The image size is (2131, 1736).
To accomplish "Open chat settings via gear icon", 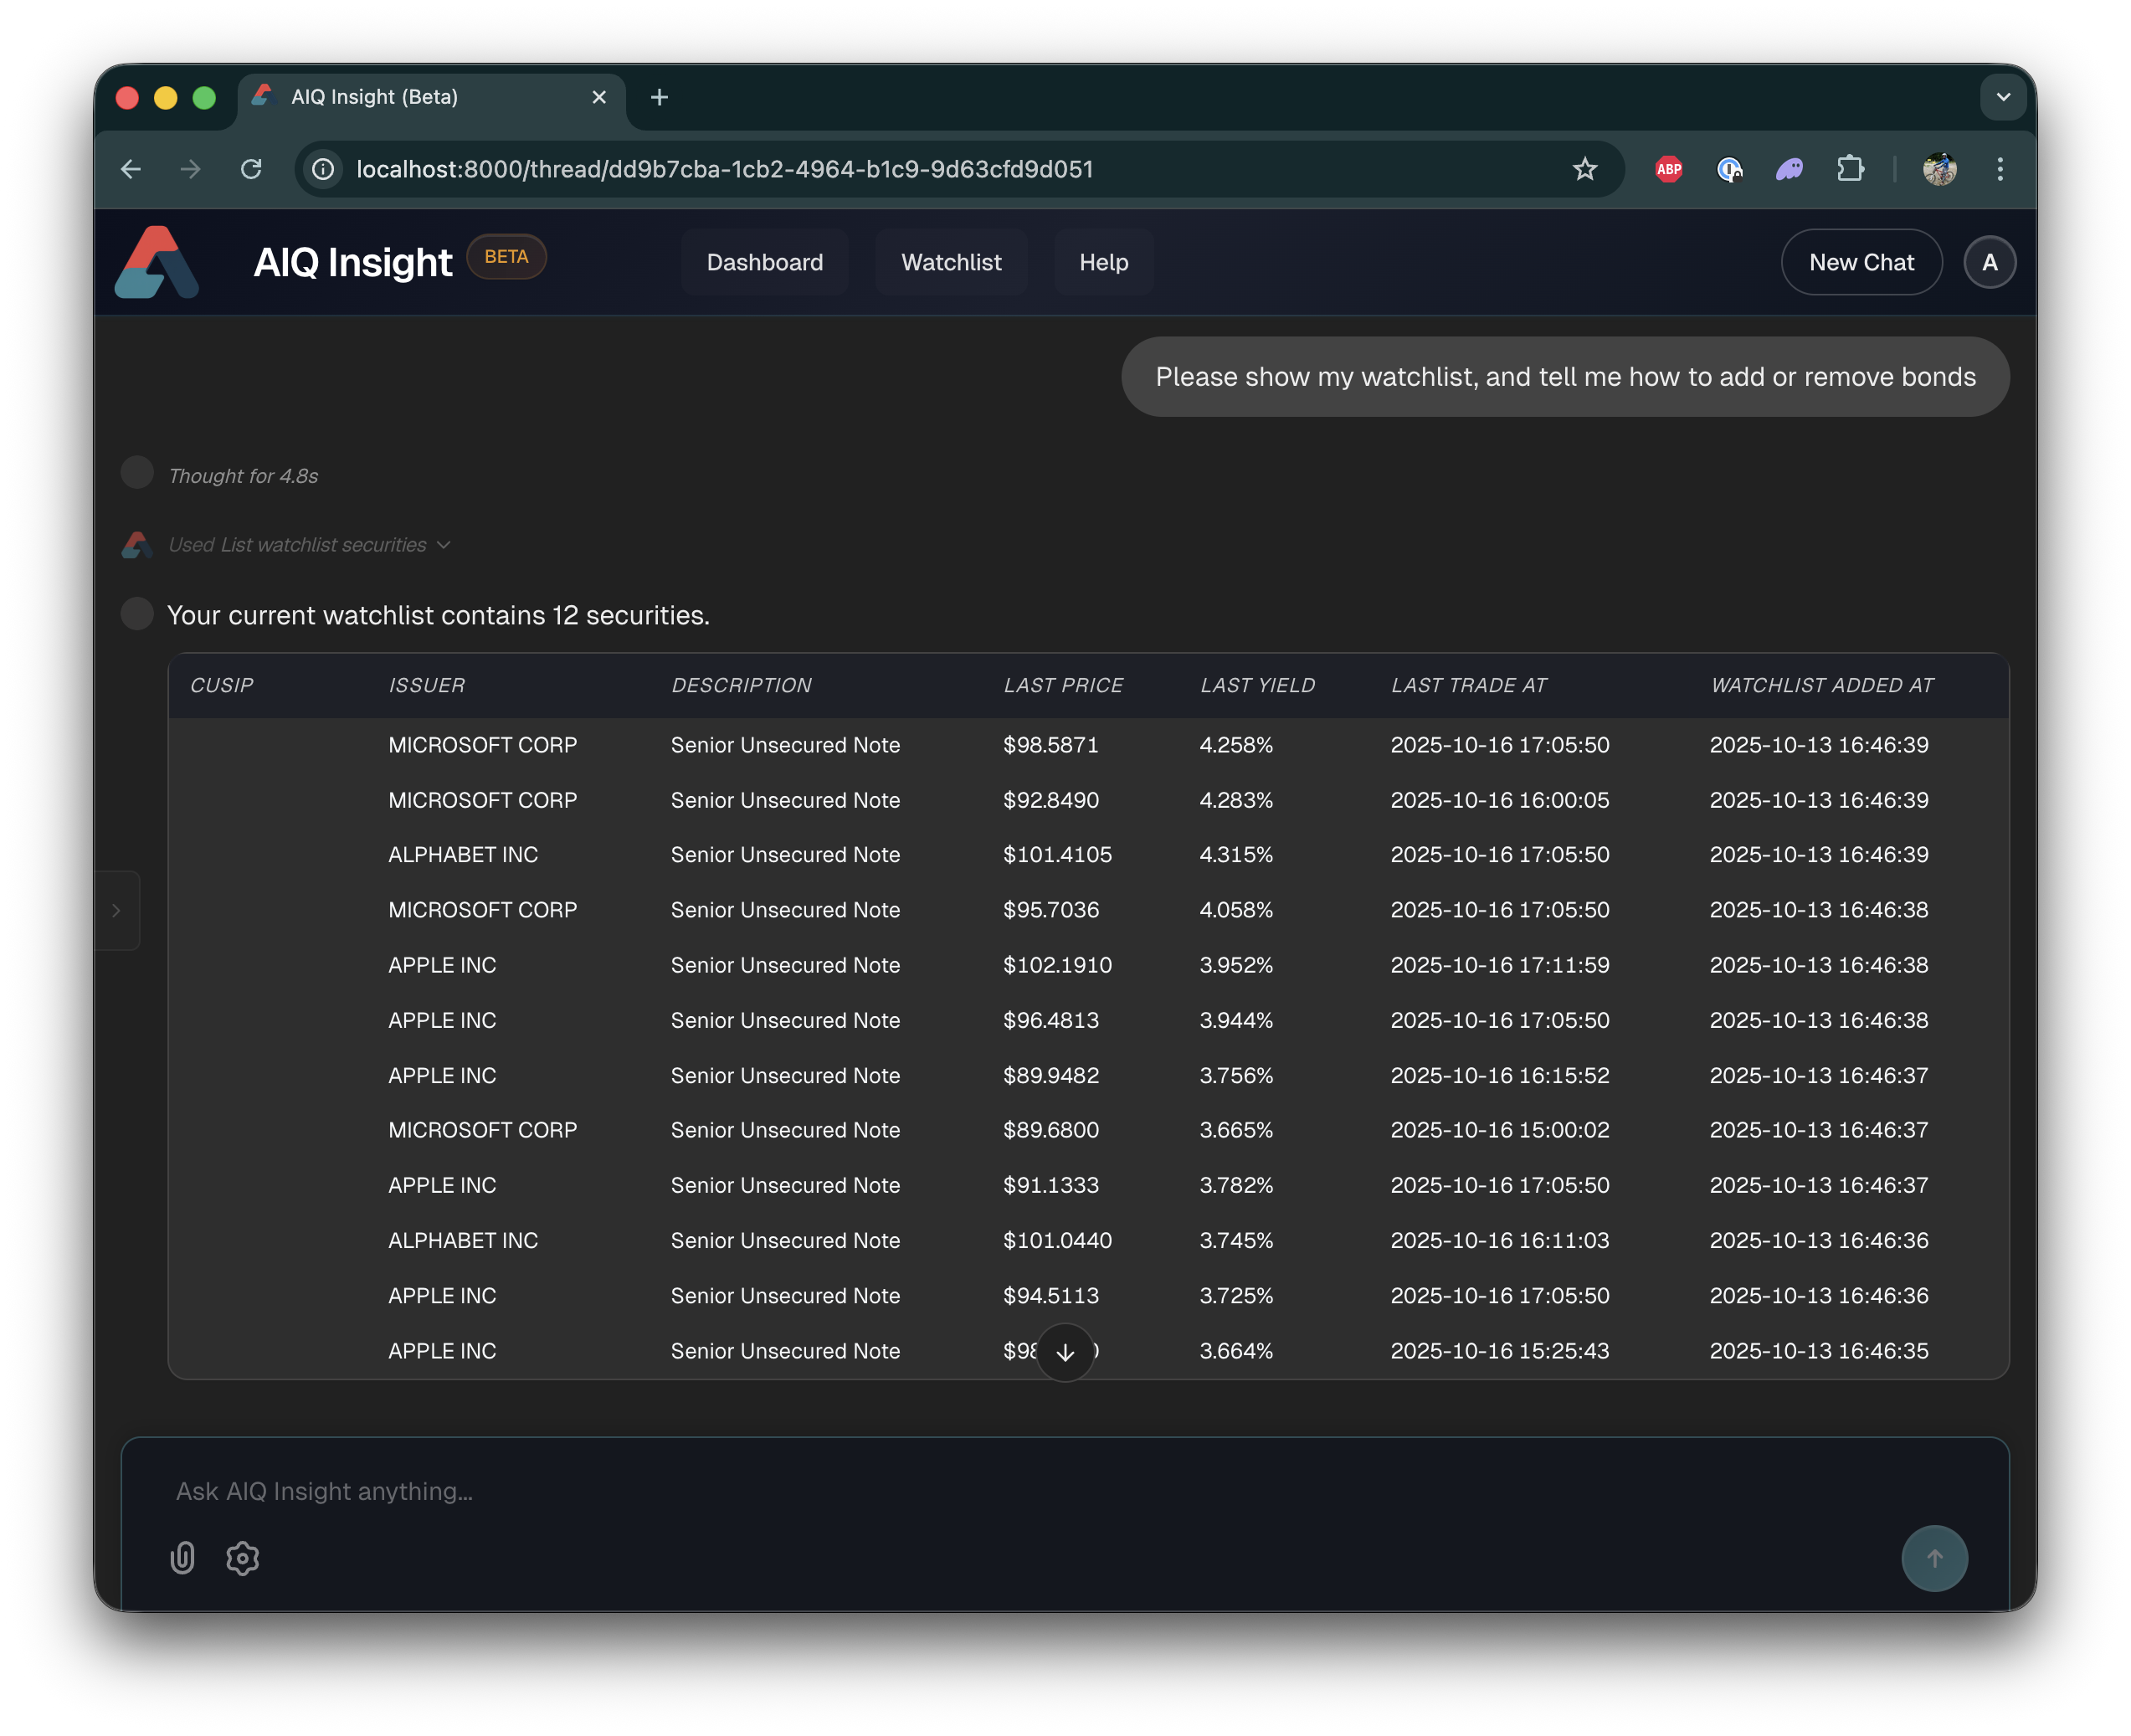I will 242,1558.
